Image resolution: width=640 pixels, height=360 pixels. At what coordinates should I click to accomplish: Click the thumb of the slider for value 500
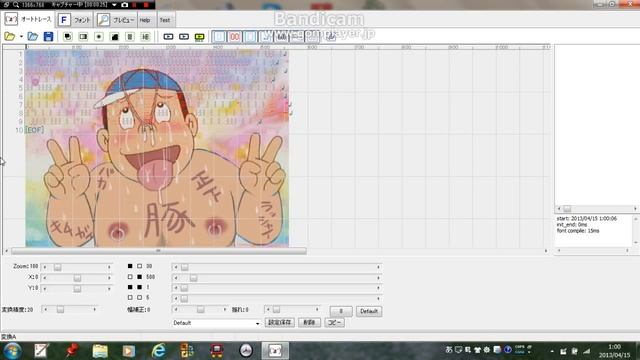[x=193, y=278]
